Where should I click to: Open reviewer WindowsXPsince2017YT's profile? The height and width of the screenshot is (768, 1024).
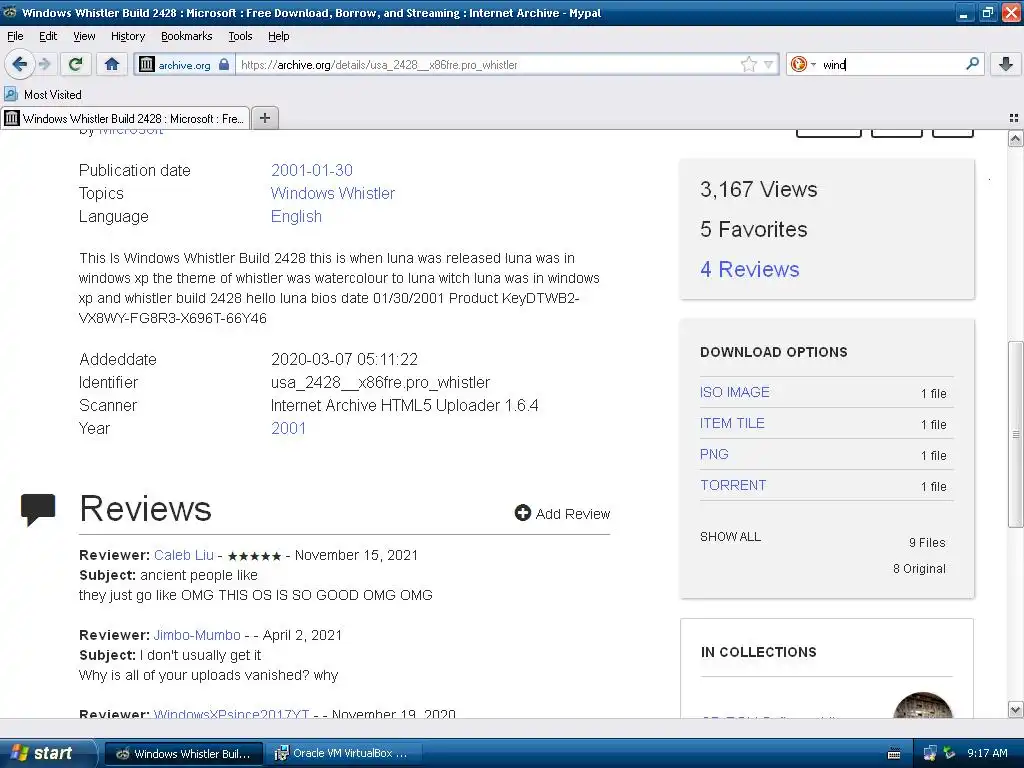[231, 713]
